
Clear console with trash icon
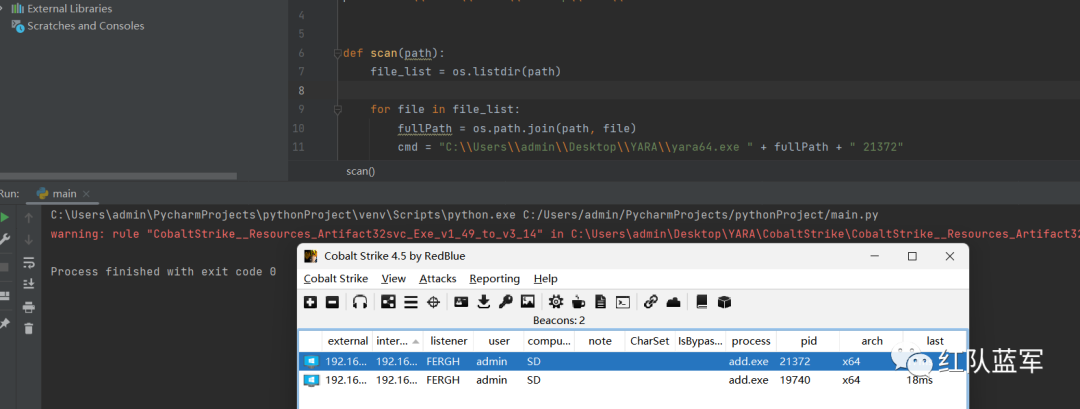(28, 328)
